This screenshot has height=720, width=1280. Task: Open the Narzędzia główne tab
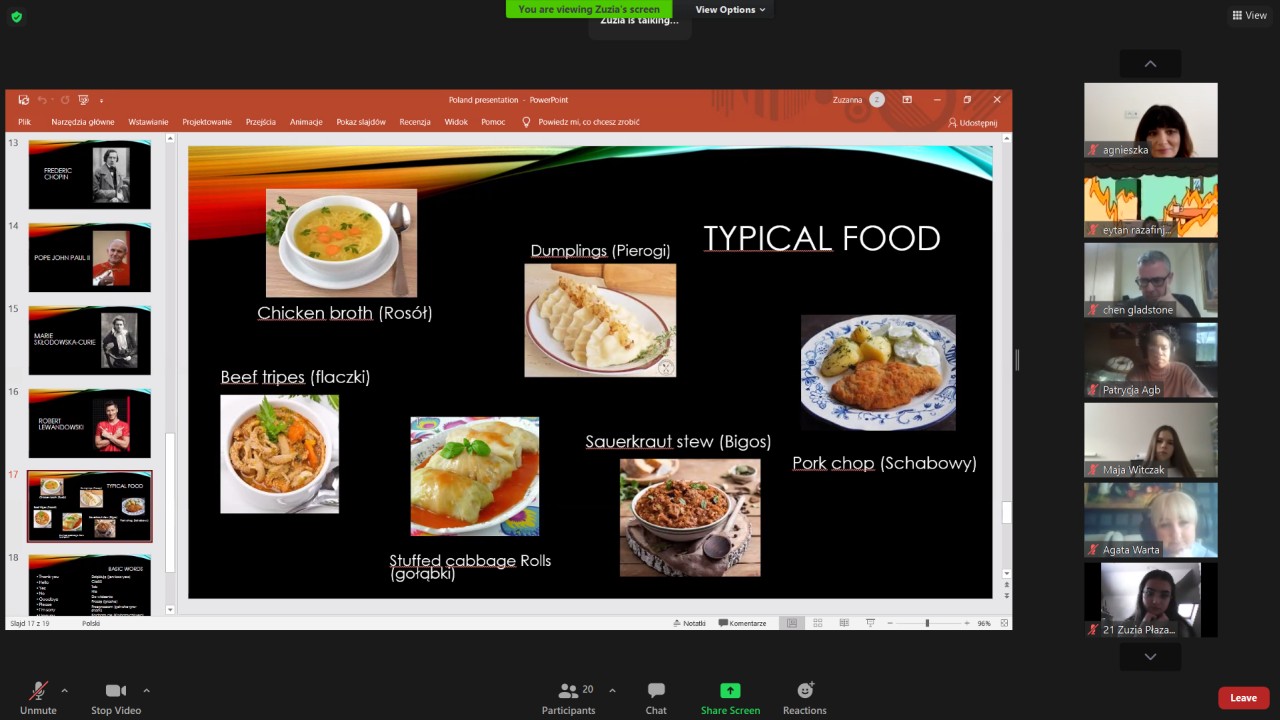click(83, 122)
